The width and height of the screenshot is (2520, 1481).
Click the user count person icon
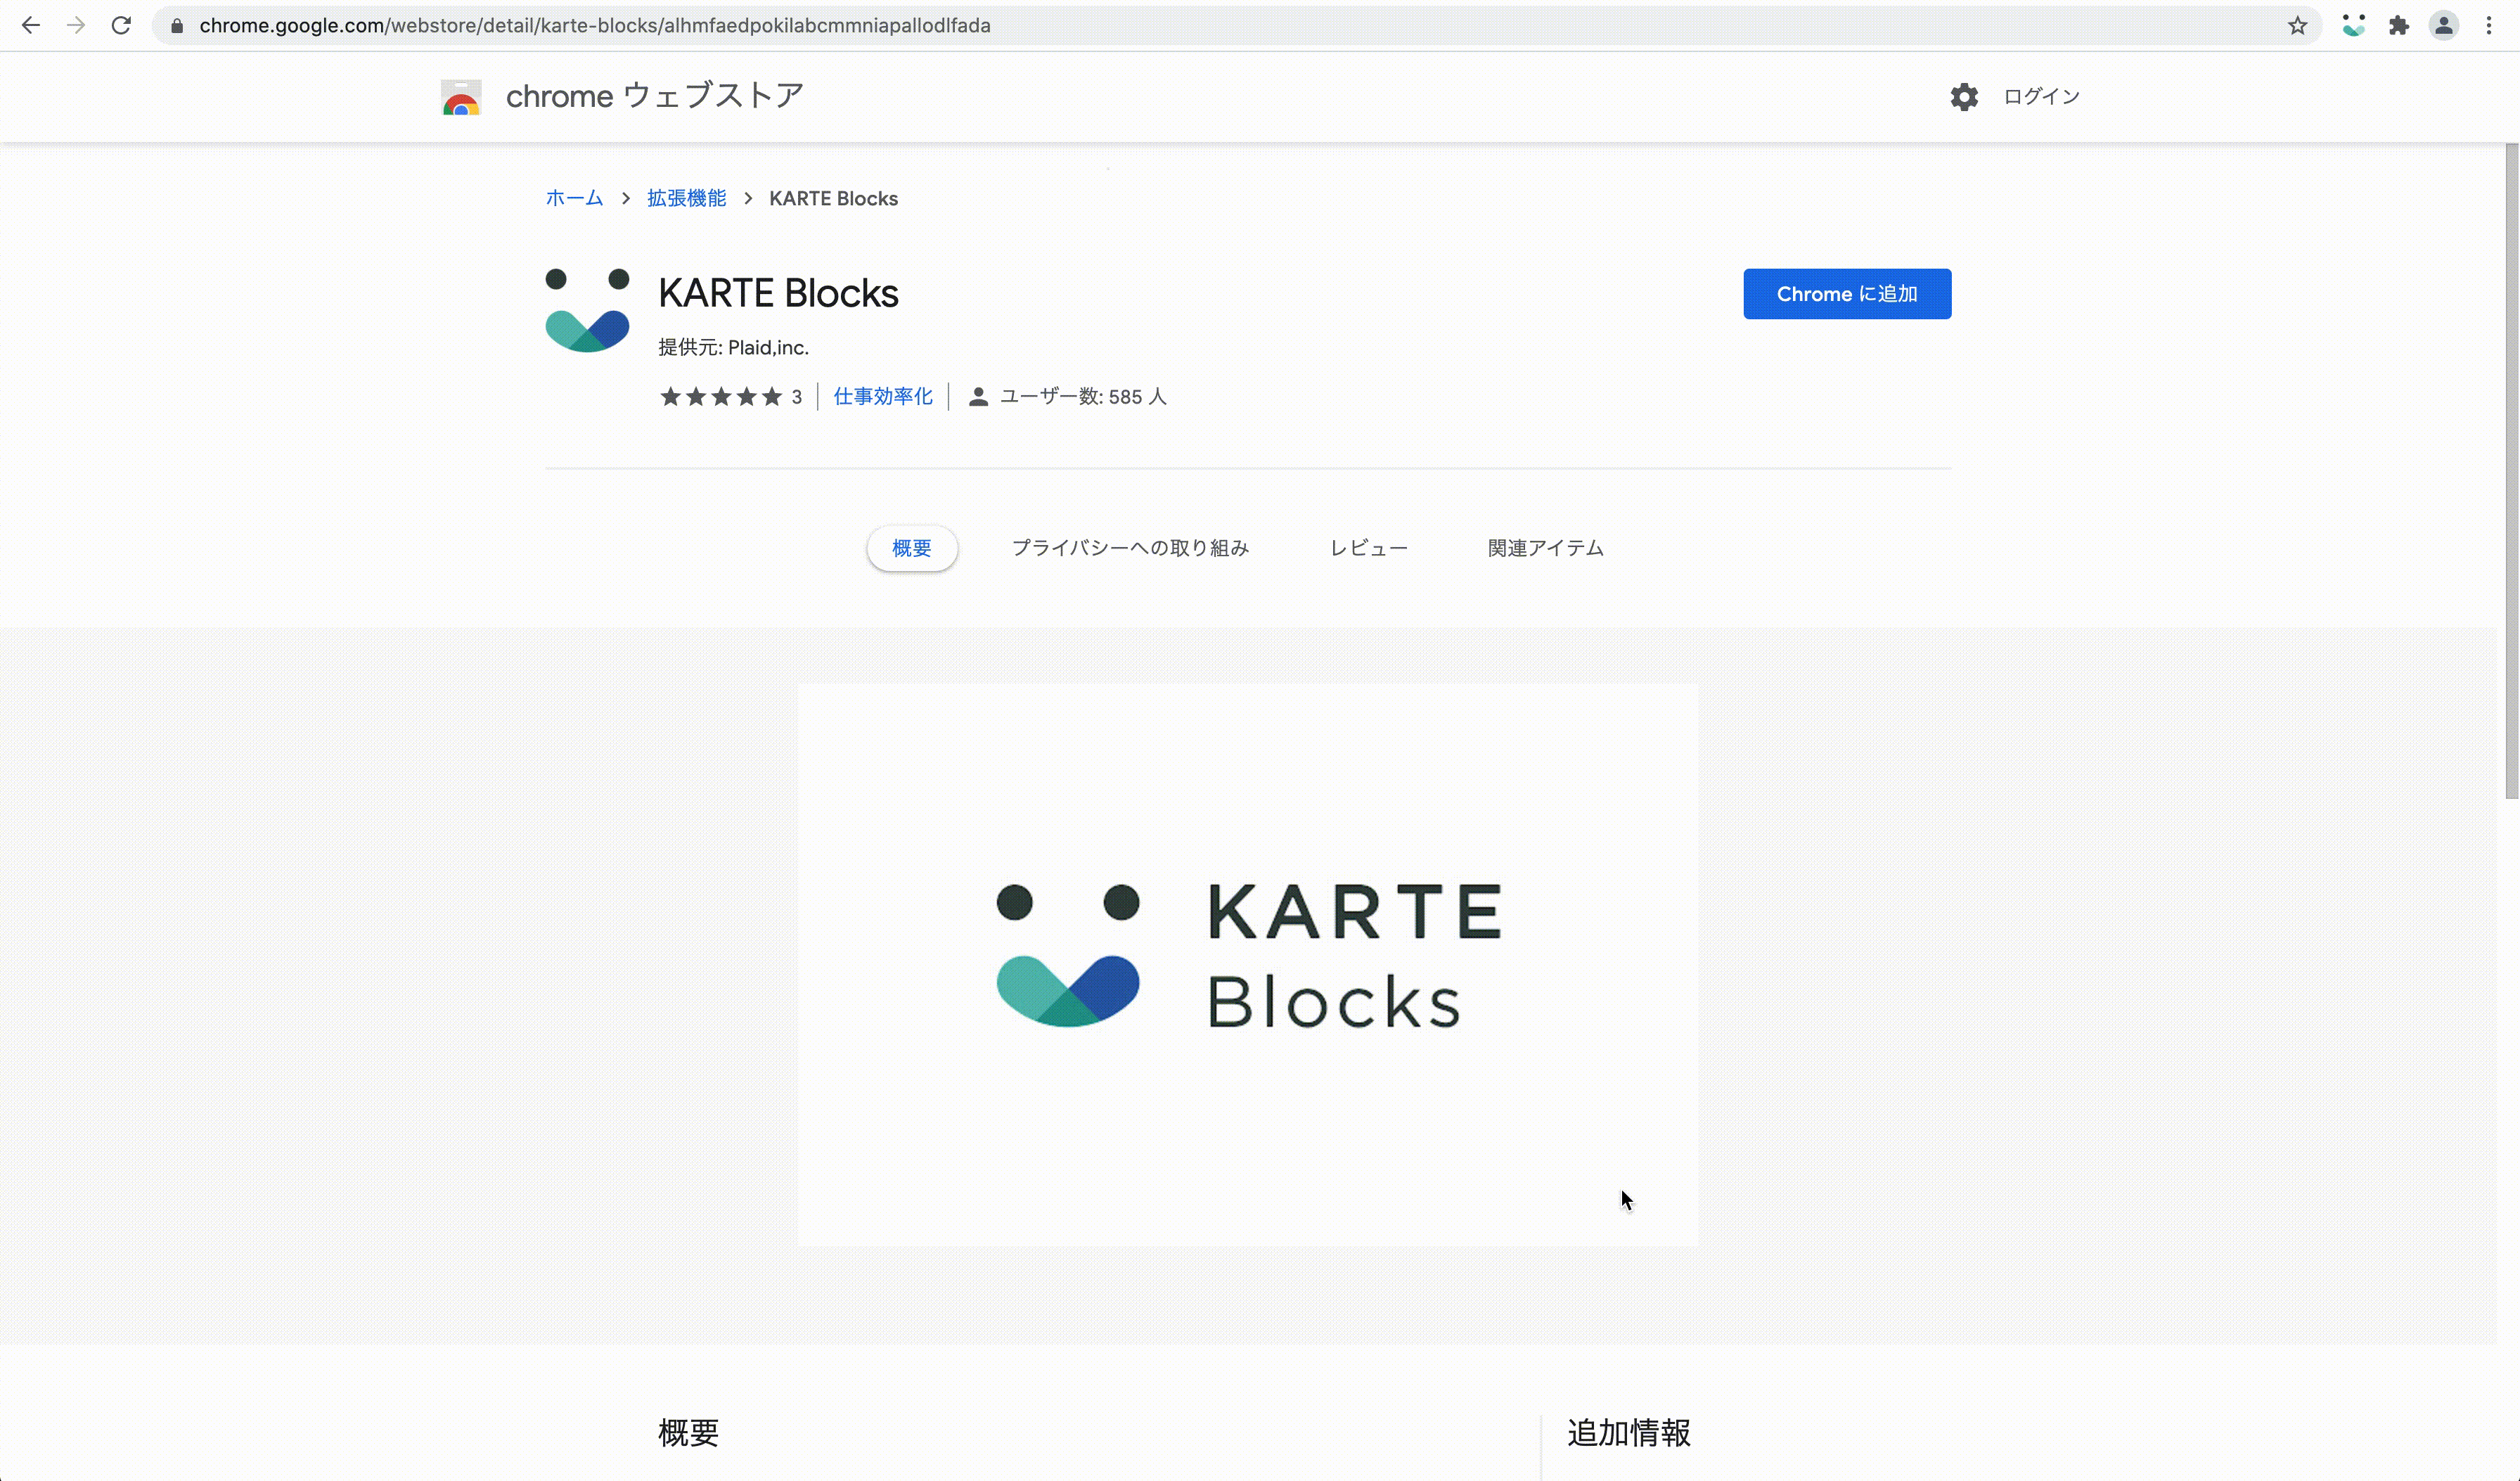978,397
